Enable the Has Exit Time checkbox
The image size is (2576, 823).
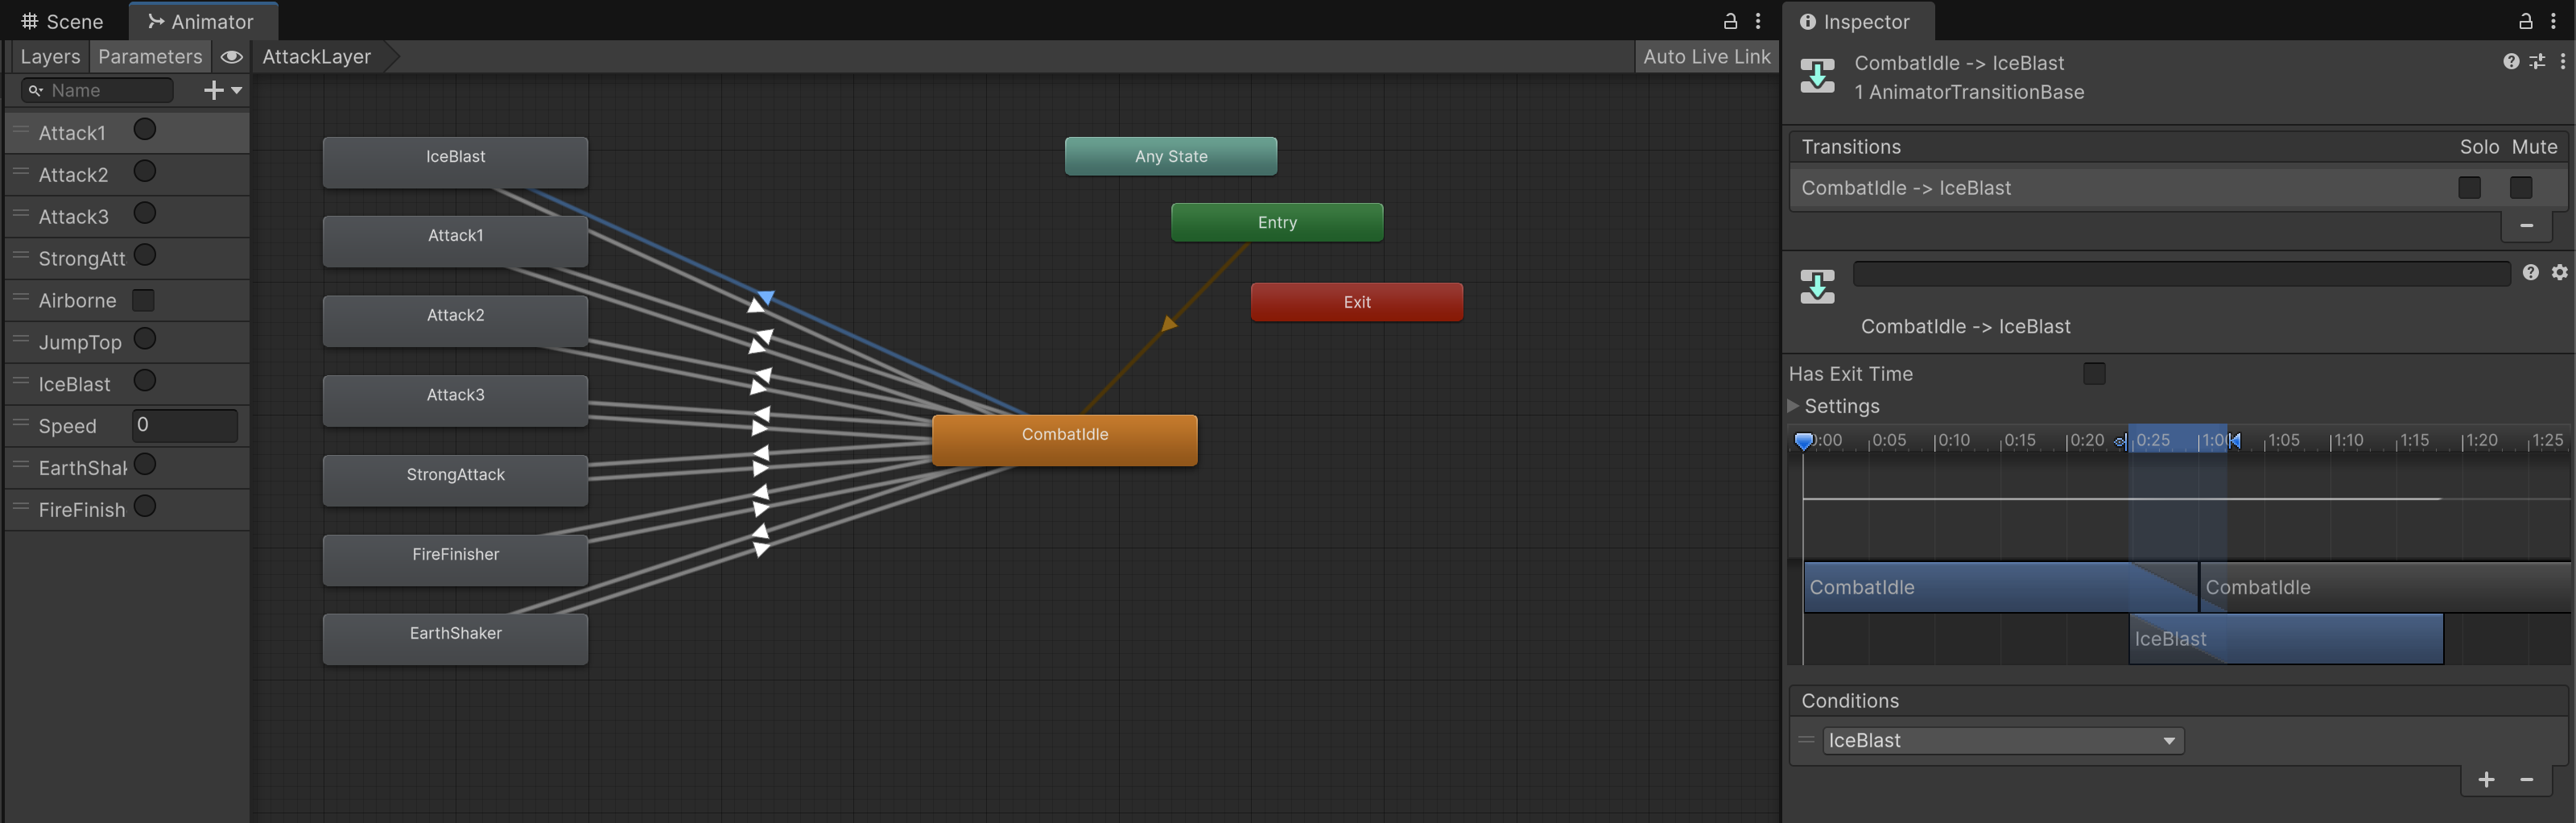(2094, 374)
